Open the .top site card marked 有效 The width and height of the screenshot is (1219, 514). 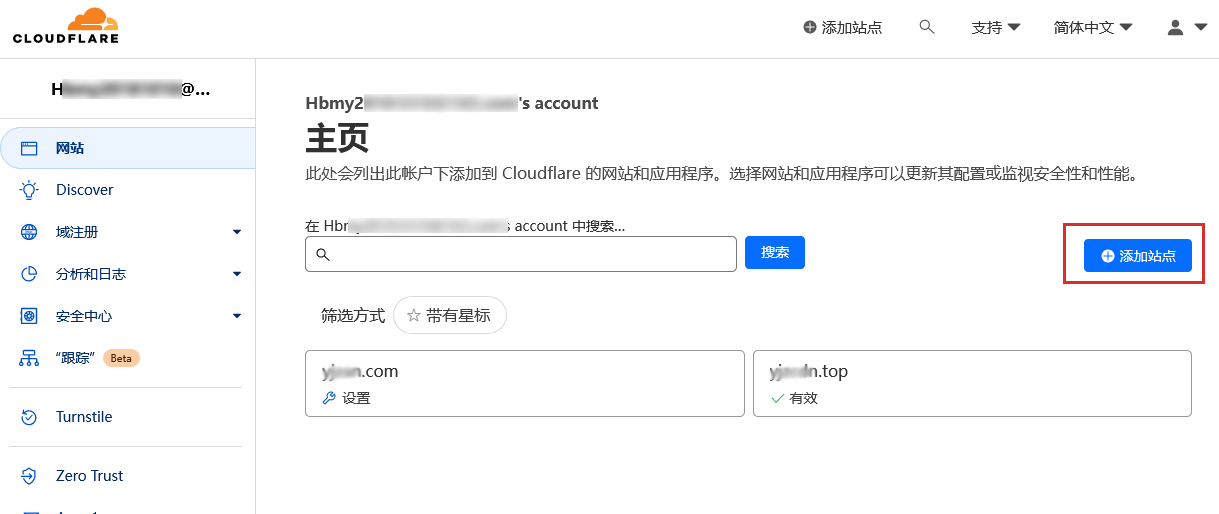click(x=971, y=383)
